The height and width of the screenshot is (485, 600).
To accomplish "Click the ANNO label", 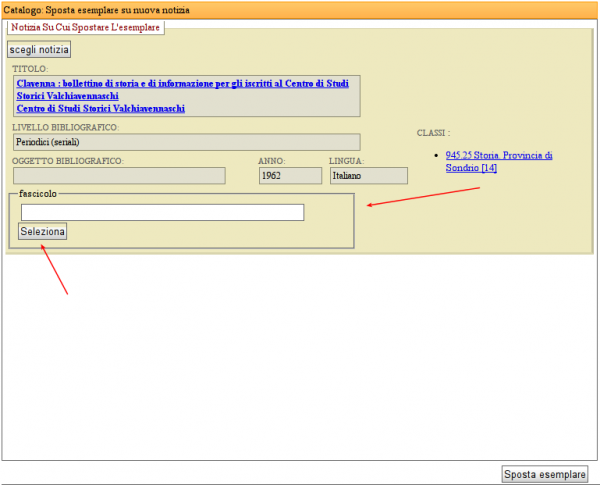I will tap(271, 160).
